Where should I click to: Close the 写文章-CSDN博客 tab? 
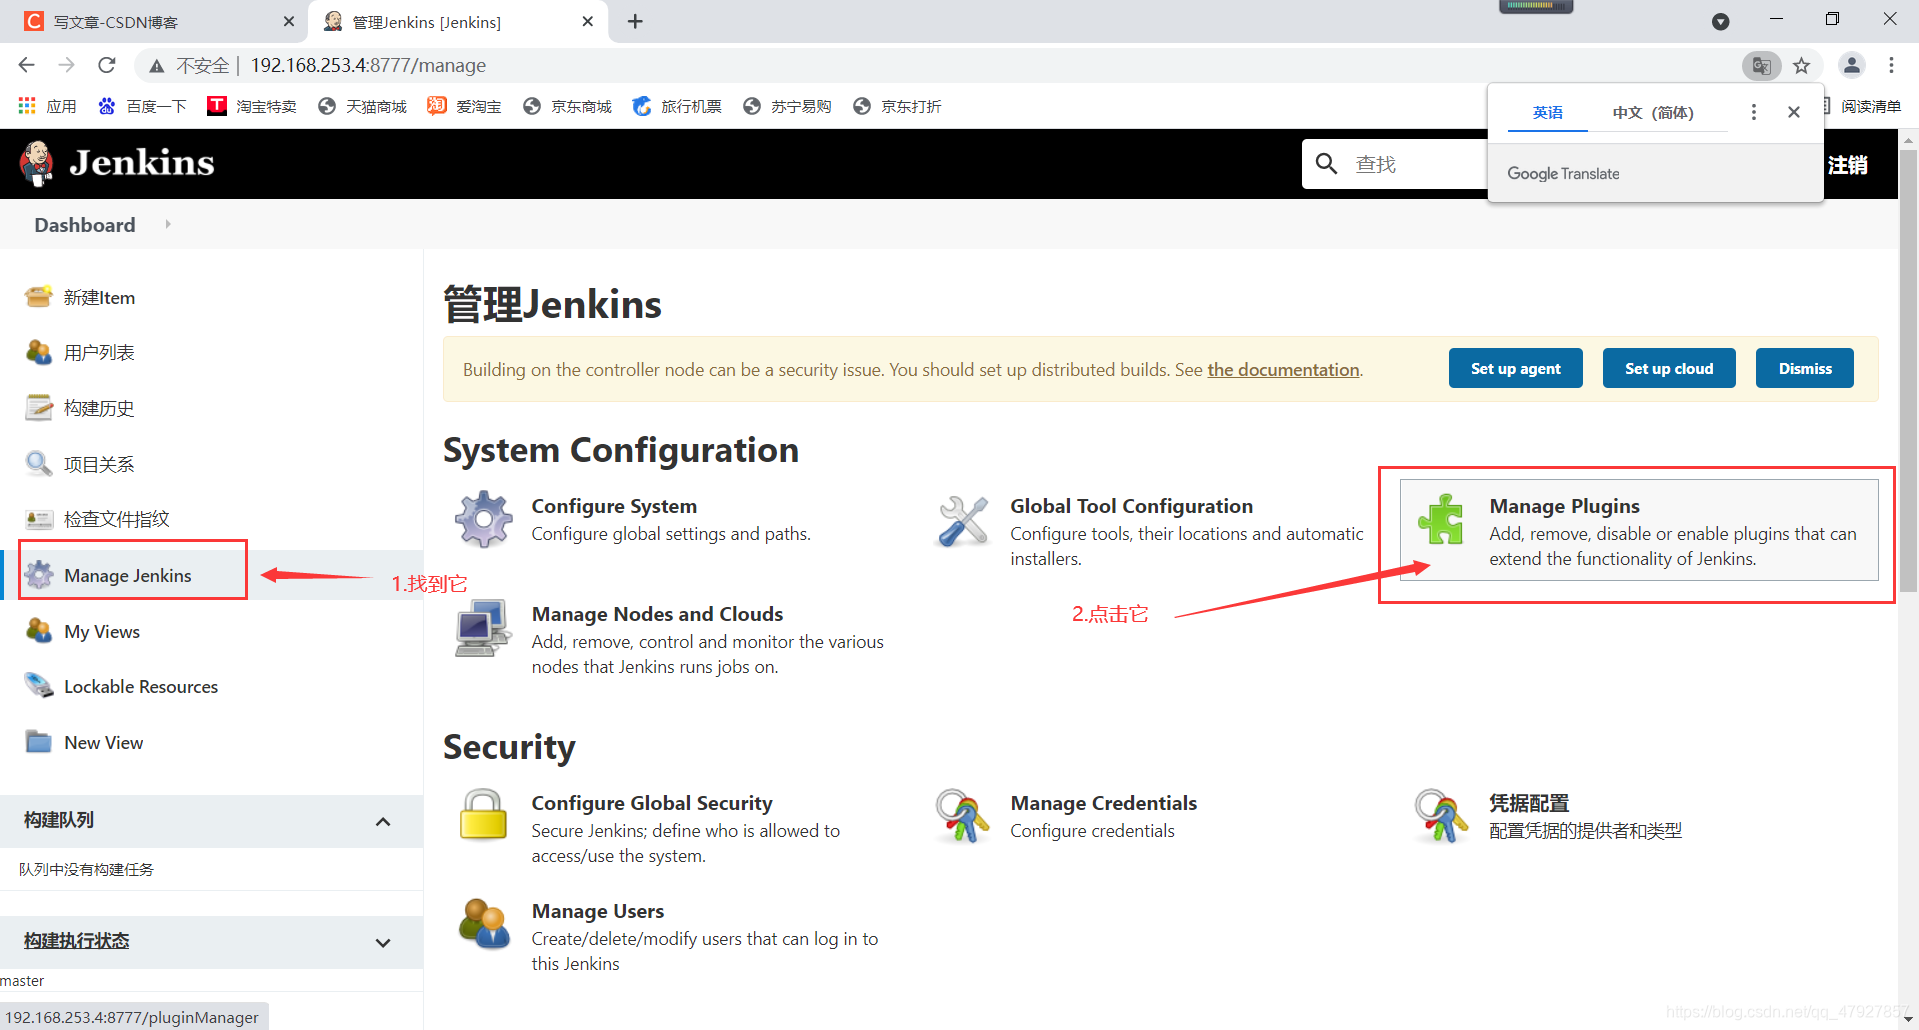pyautogui.click(x=289, y=21)
